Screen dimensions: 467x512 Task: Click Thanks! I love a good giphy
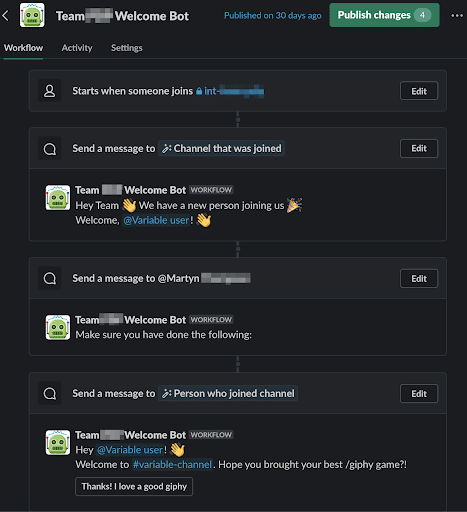pyautogui.click(x=134, y=487)
